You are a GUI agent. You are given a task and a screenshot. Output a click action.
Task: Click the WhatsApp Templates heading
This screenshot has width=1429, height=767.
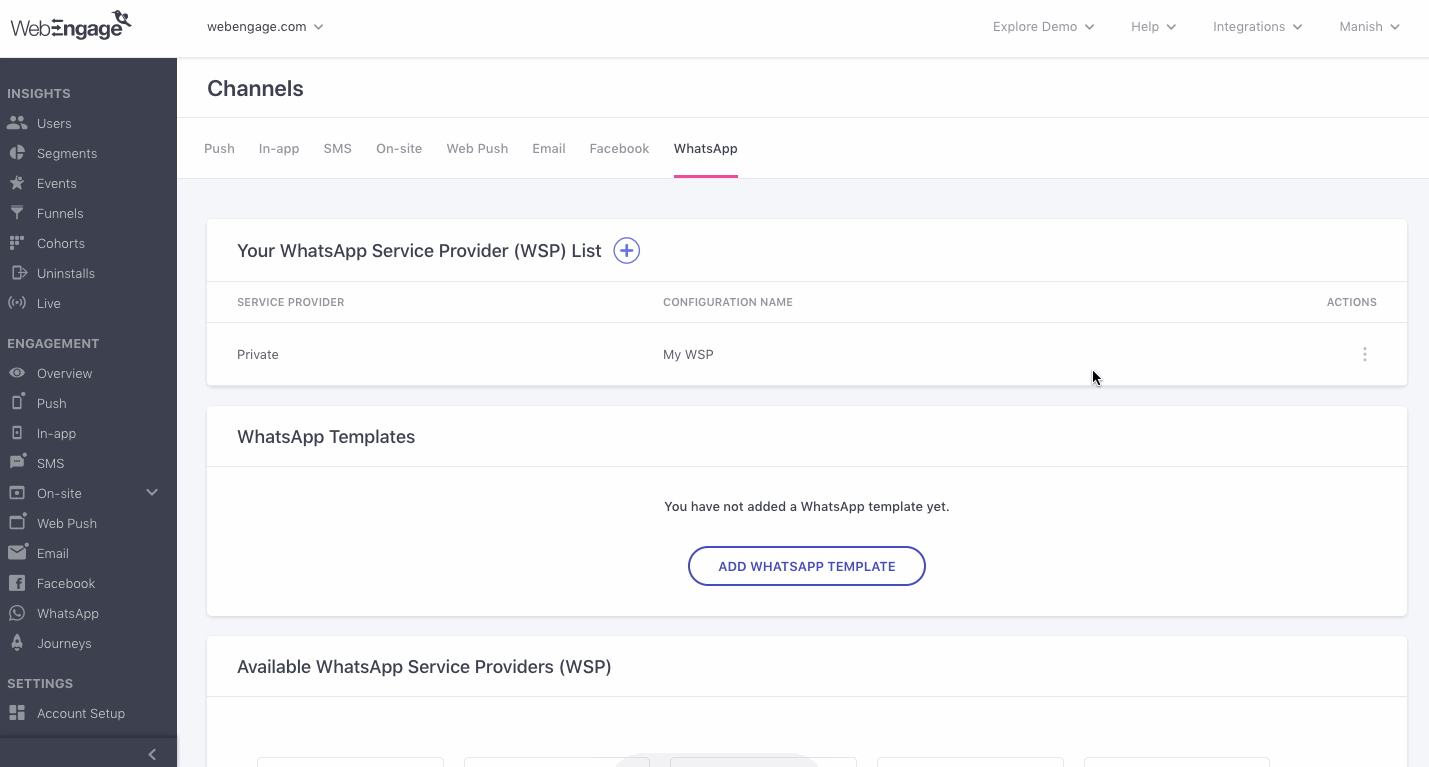[326, 437]
